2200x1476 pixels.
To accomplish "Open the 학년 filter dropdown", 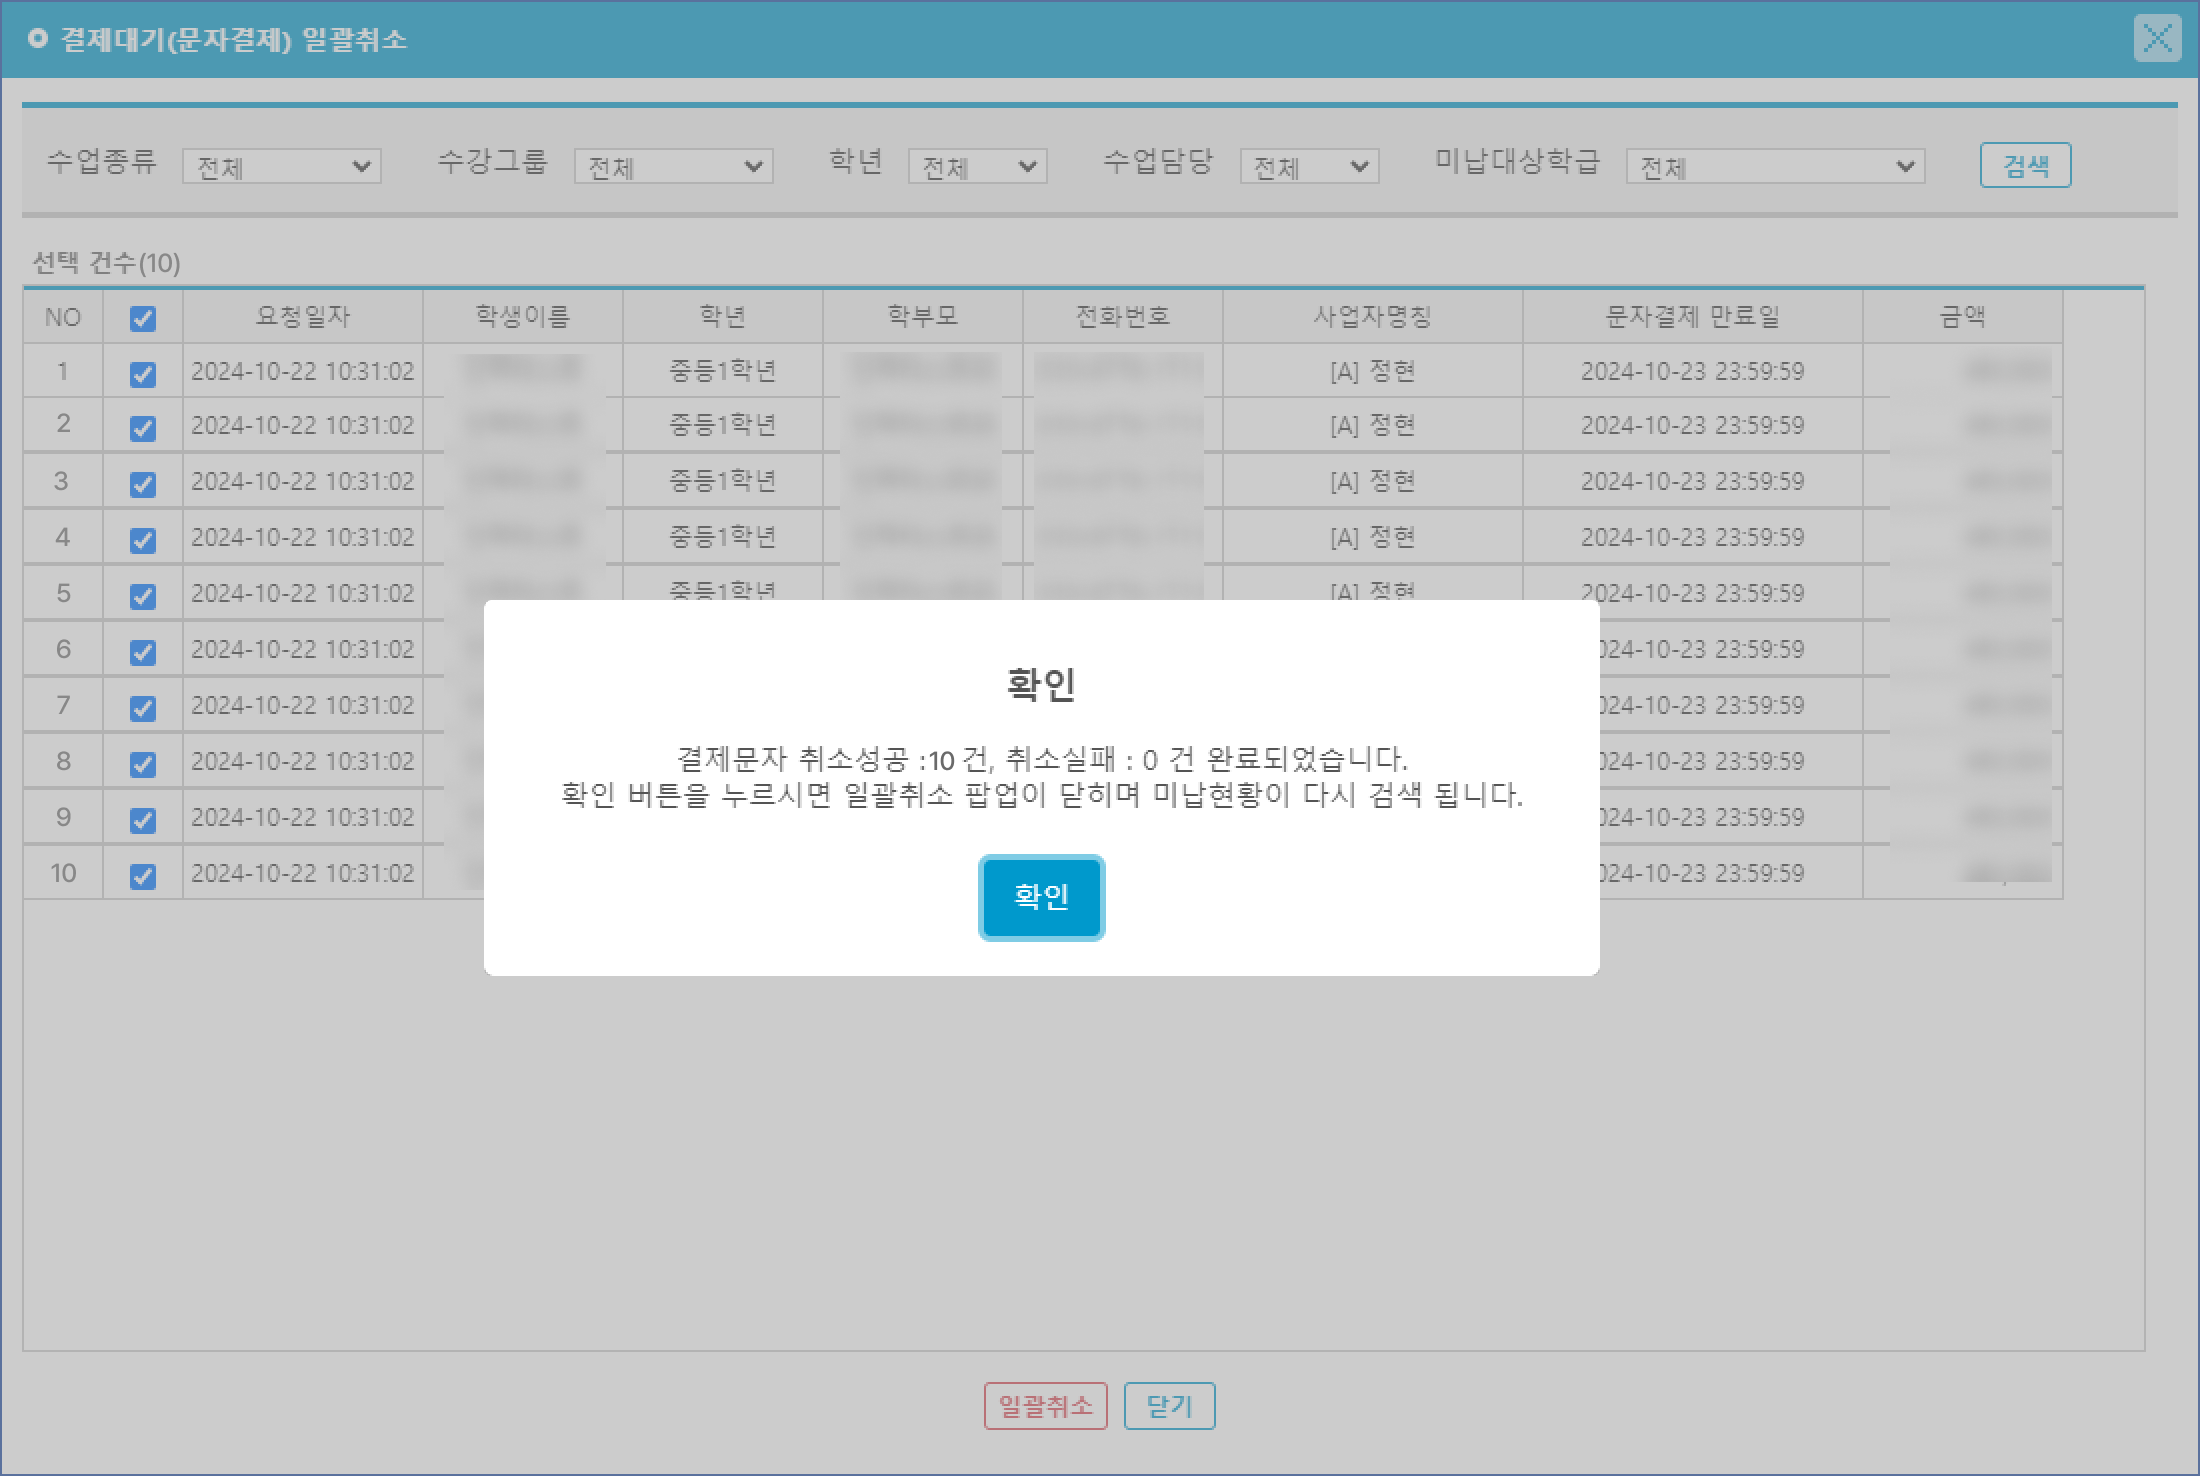I will pos(977,166).
